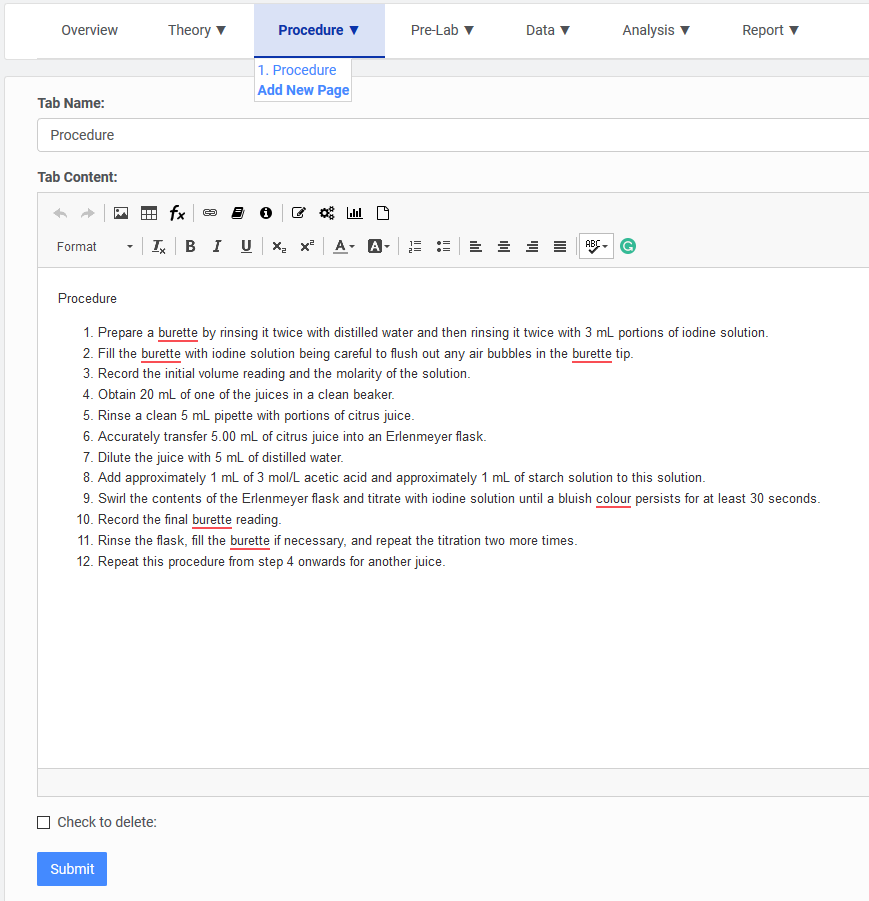Viewport: 869px width, 901px height.
Task: Toggle underline formatting
Action: tap(246, 247)
